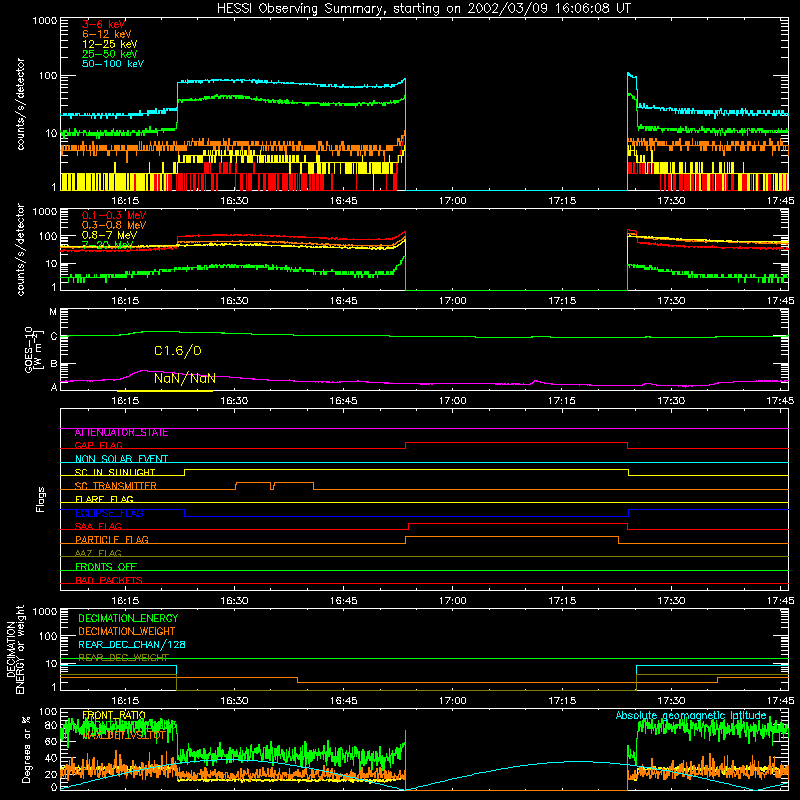Click the yellow flare duration bar under GOES panel
Viewport: 800px width, 800px height.
pos(165,391)
